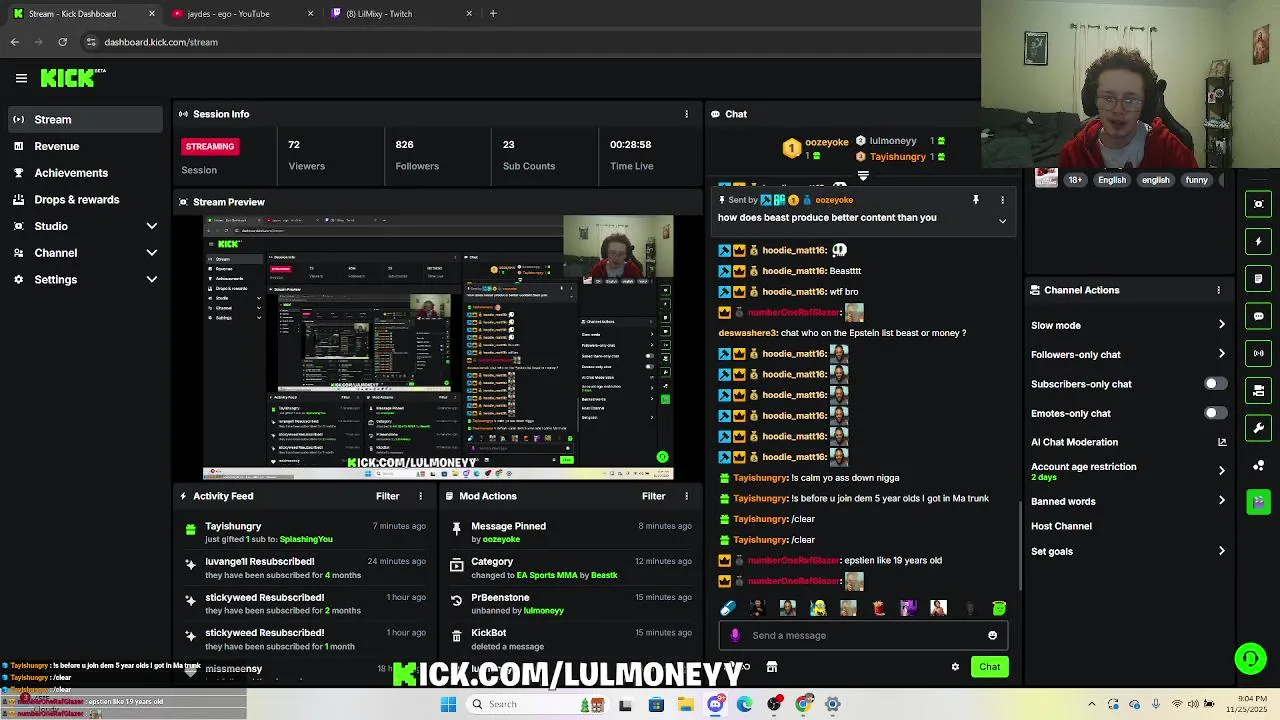This screenshot has width=1280, height=720.
Task: Switch to jaydes - ego YouTube tab
Action: point(242,13)
